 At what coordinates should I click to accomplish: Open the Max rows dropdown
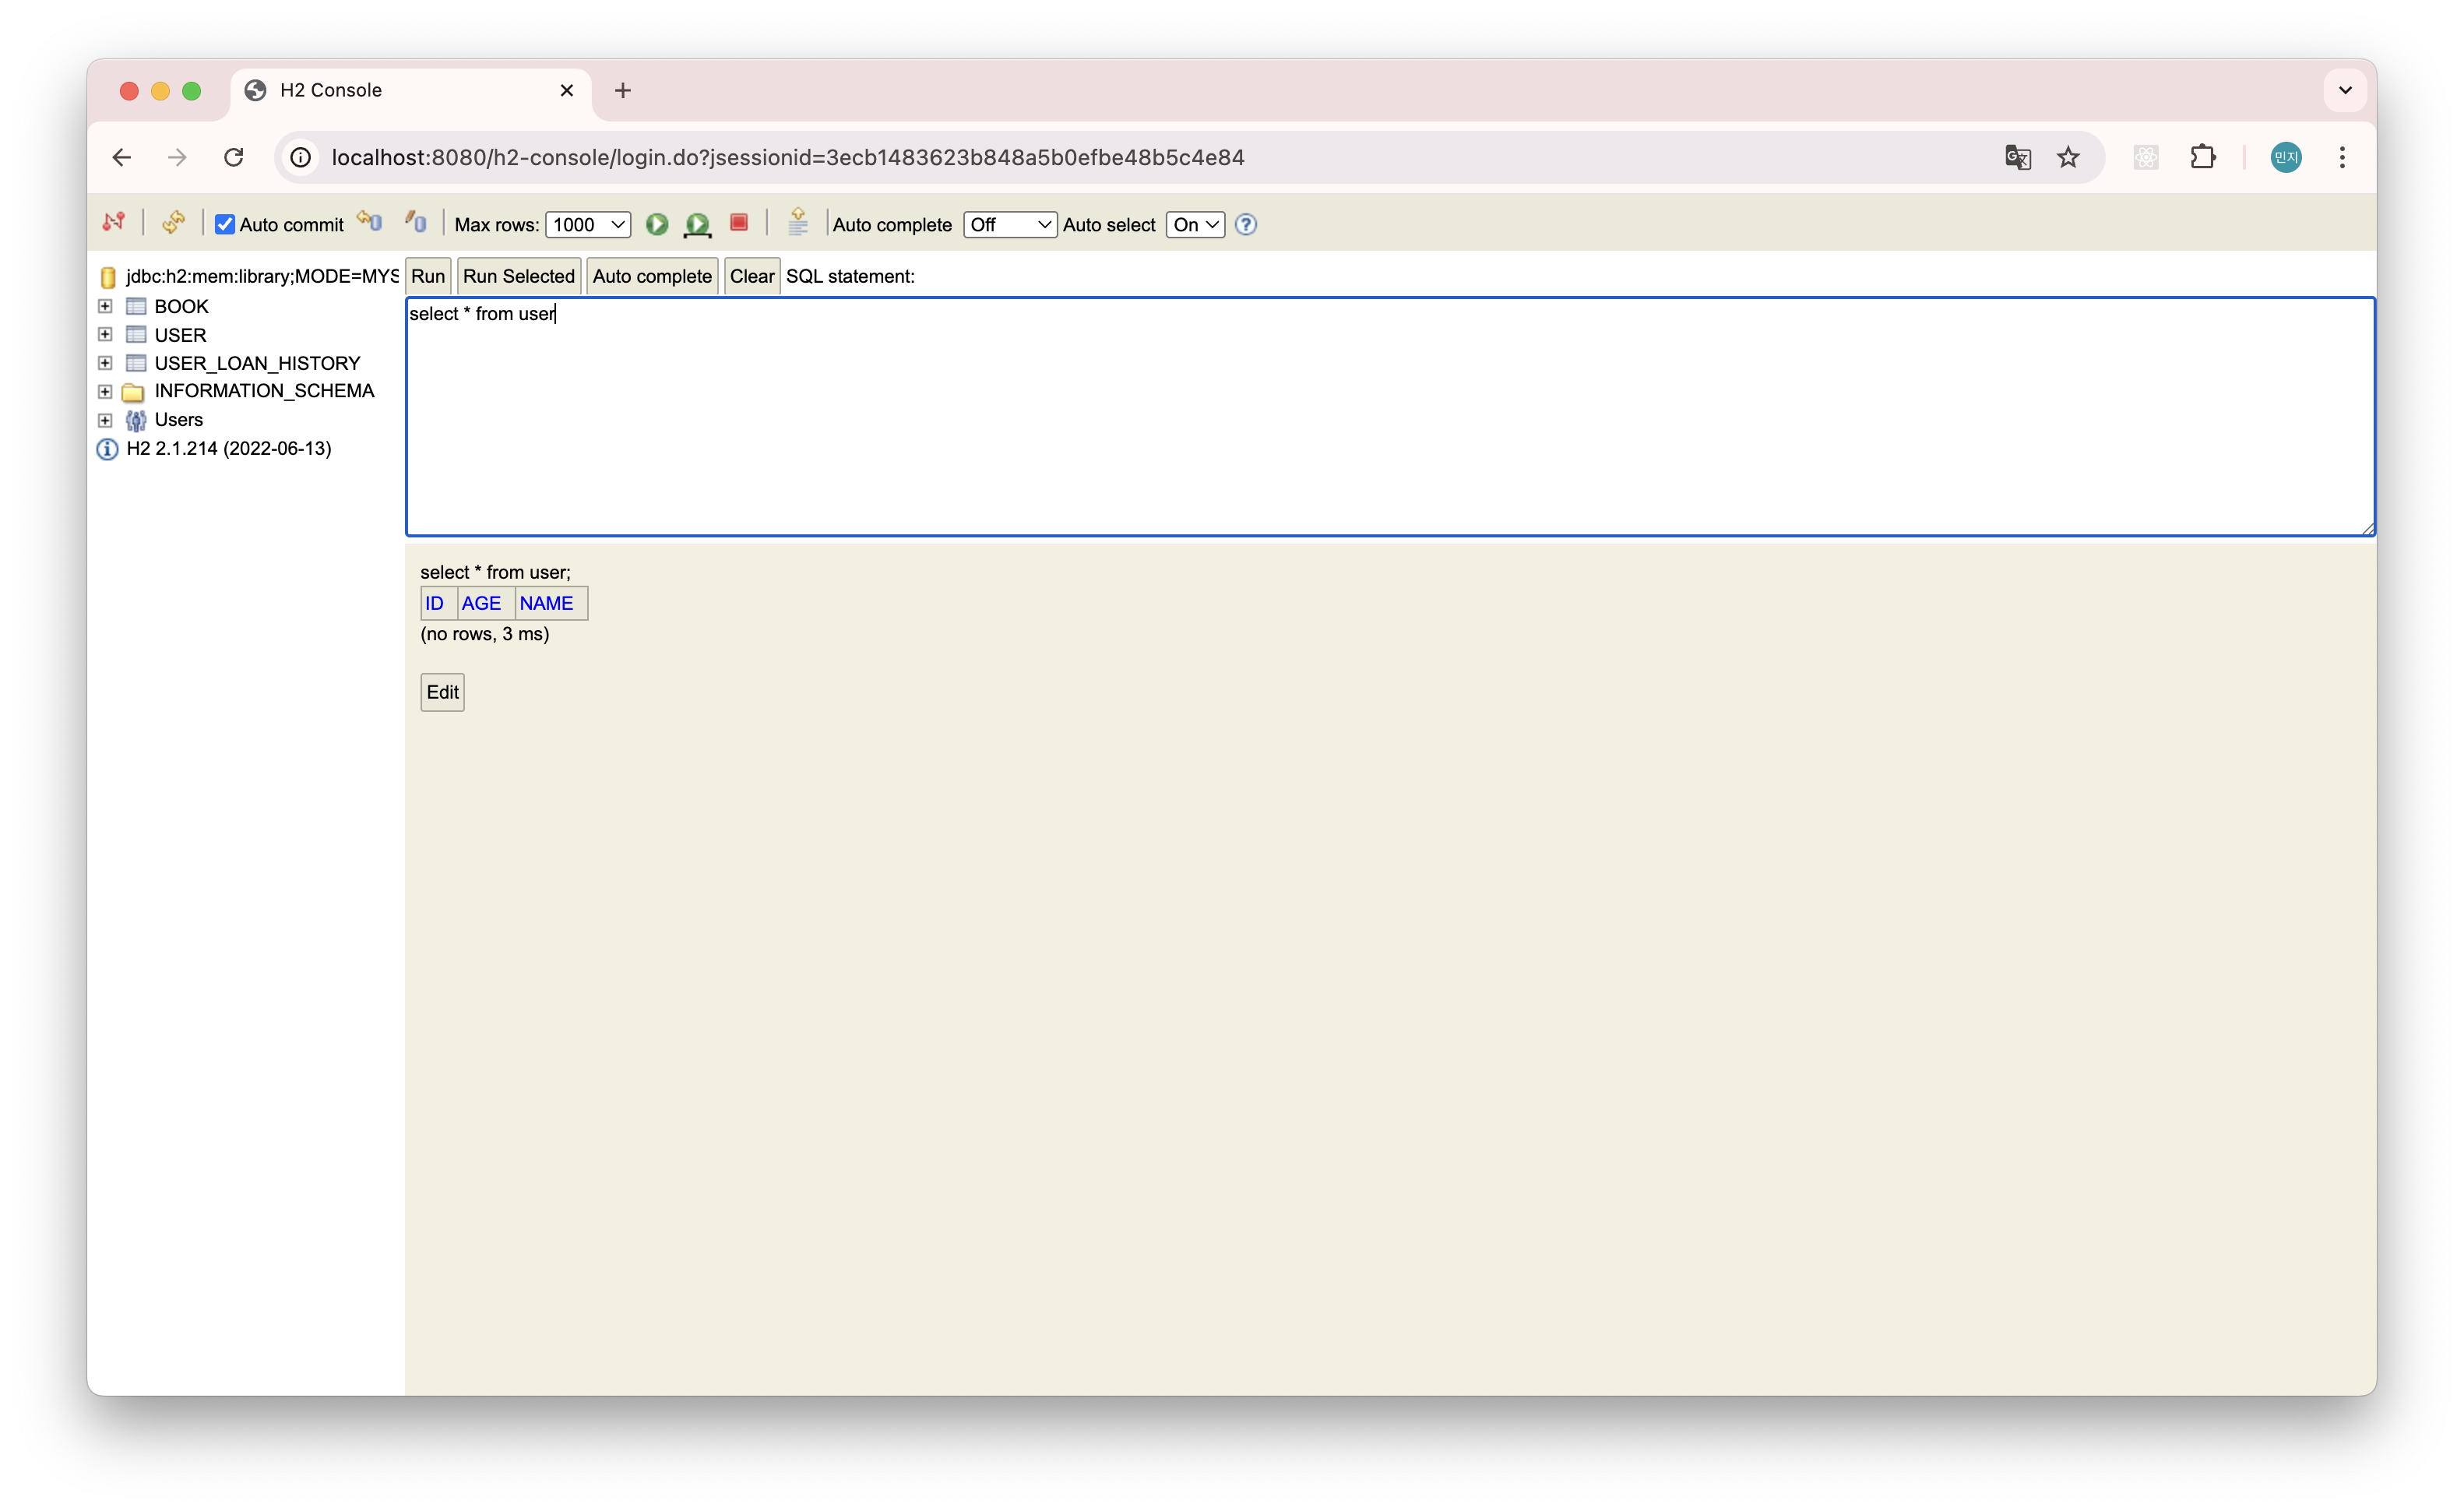pos(588,224)
